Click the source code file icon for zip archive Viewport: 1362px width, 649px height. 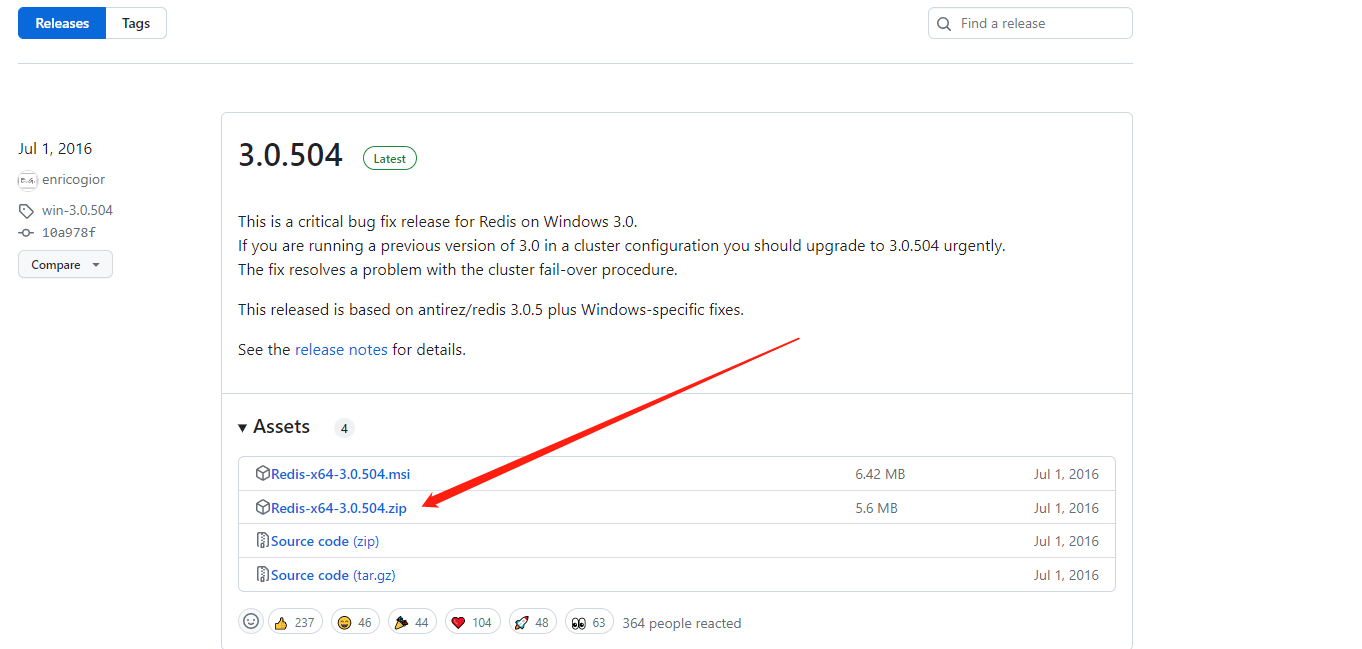262,540
